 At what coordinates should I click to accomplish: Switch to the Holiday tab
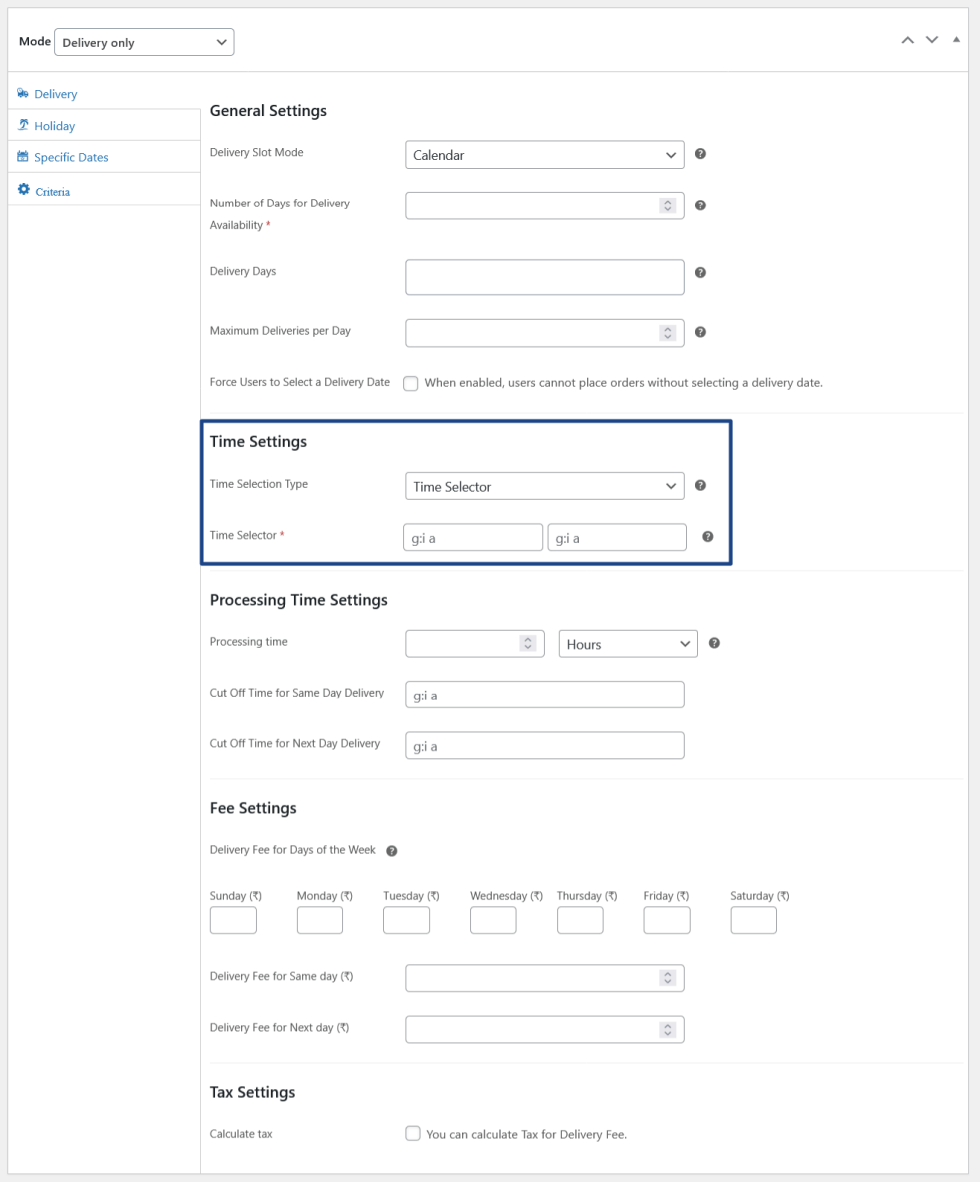coord(54,126)
